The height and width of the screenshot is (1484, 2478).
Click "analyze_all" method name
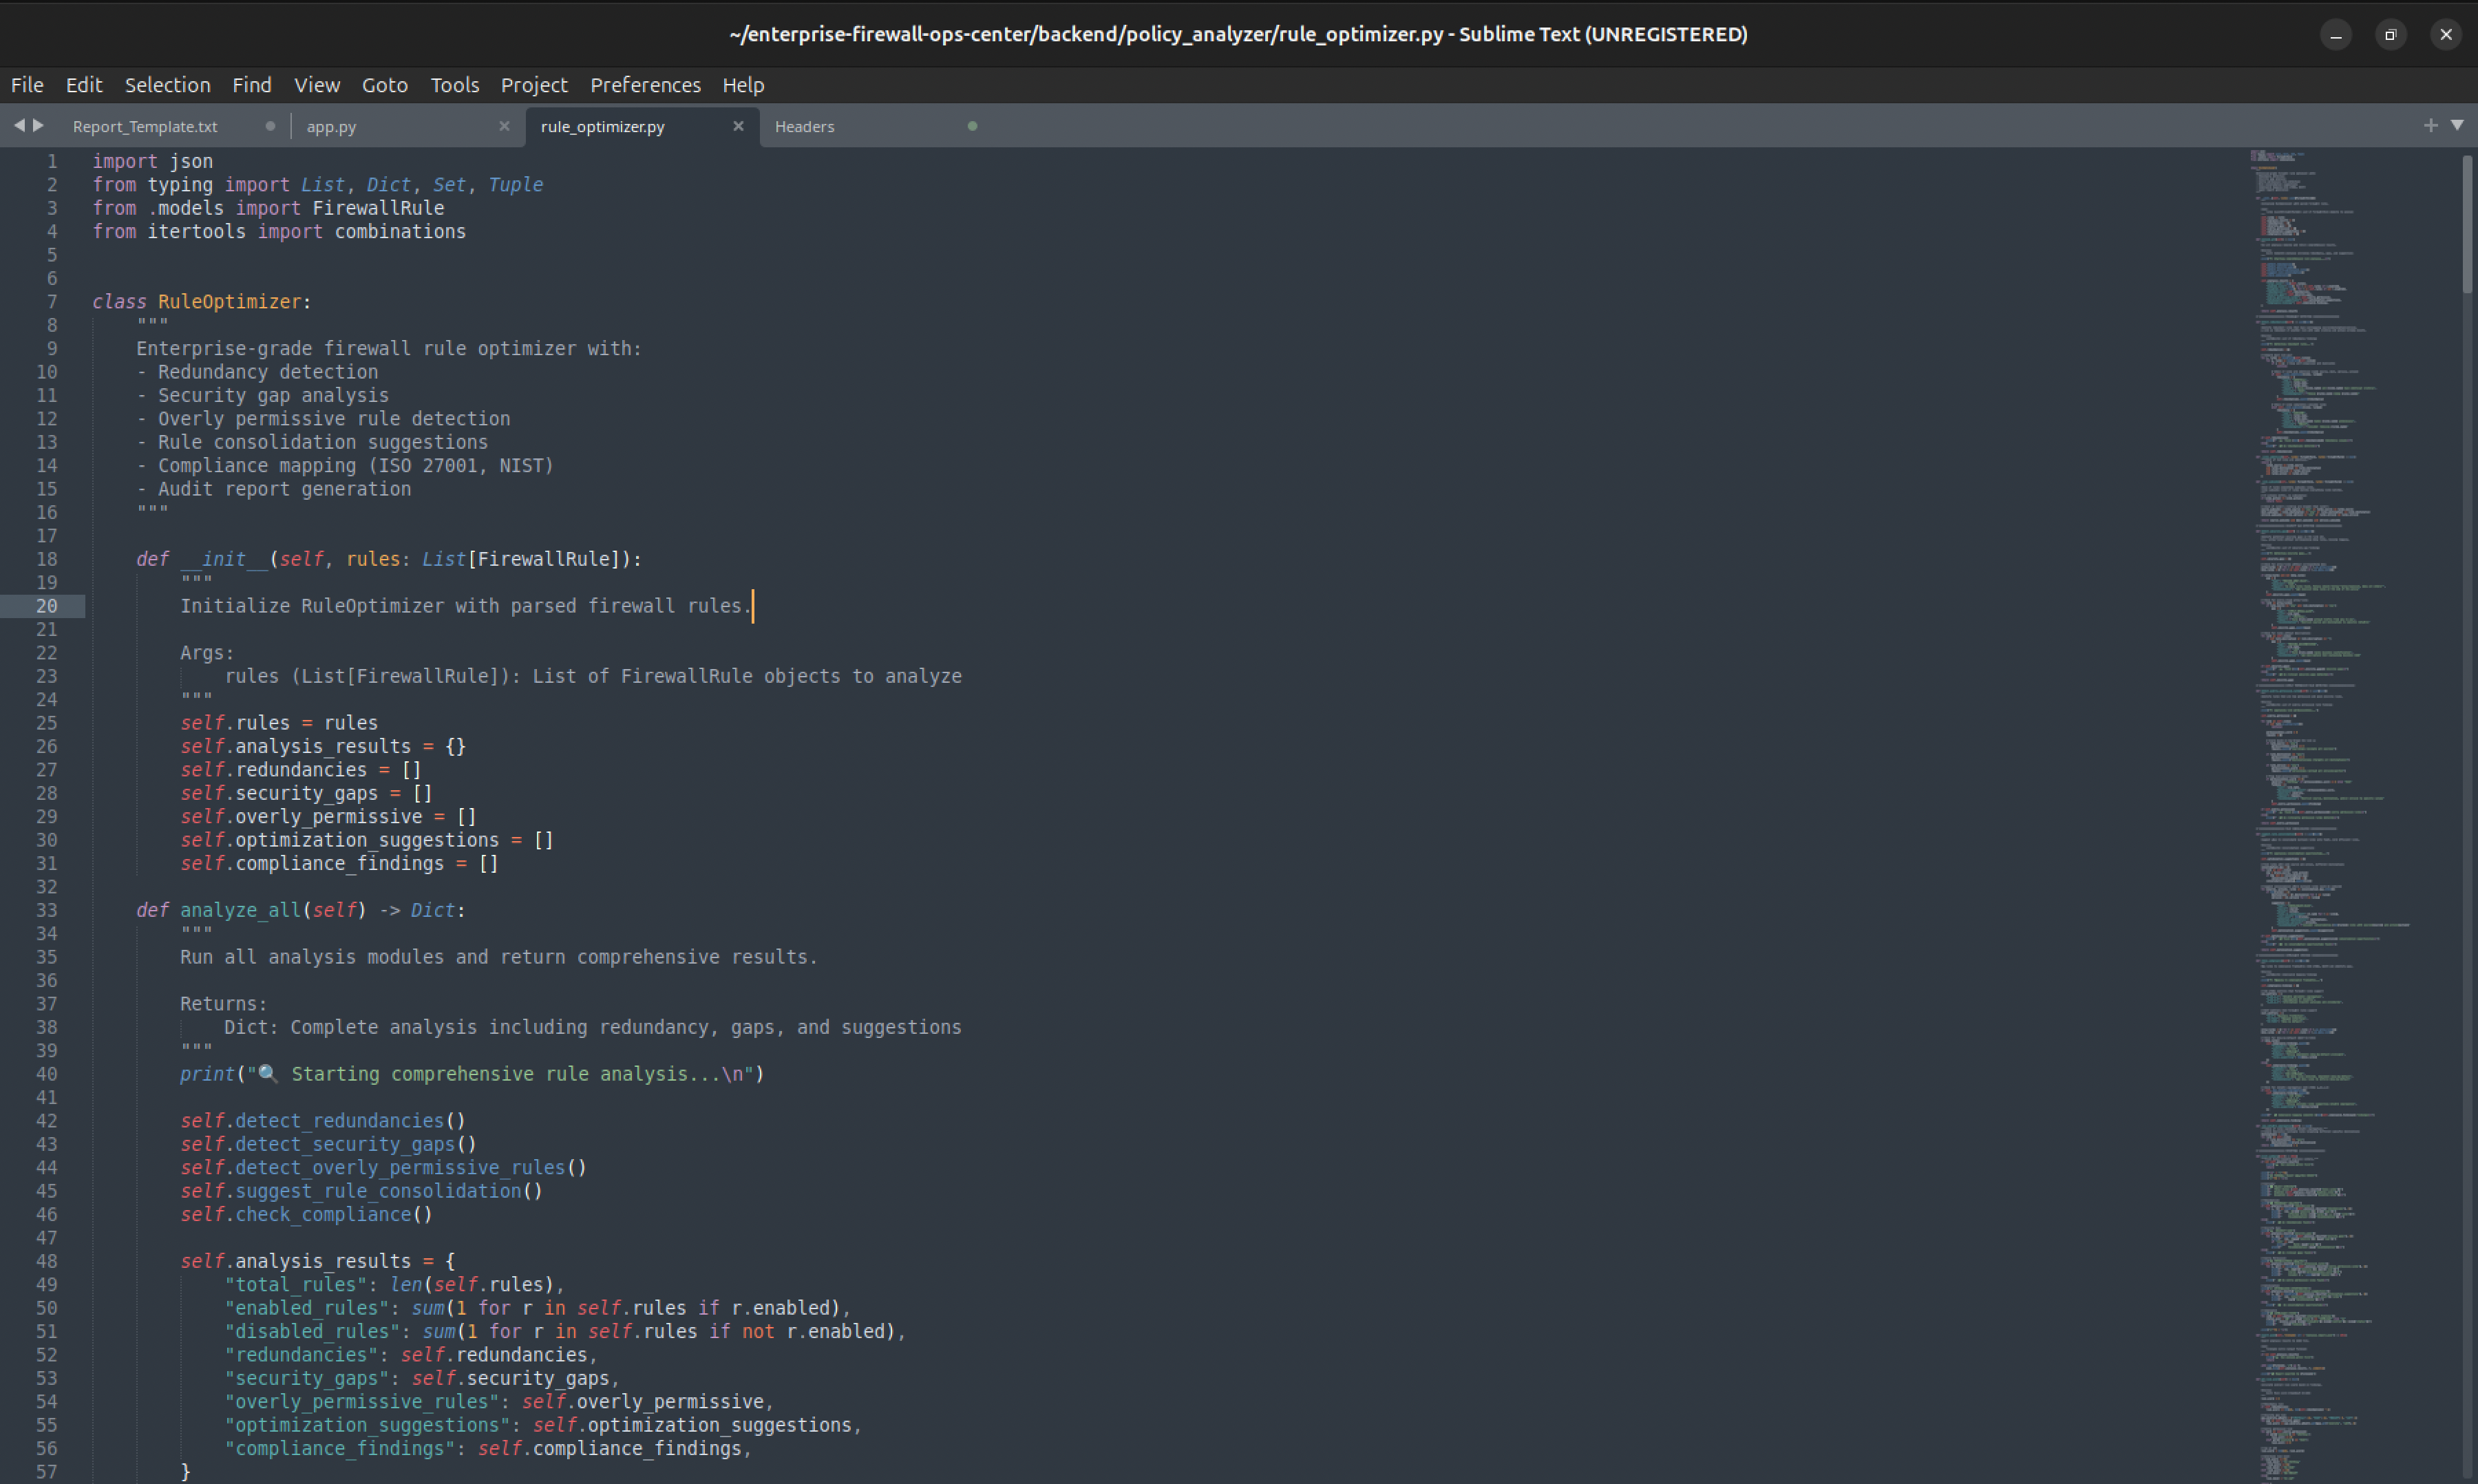click(x=241, y=910)
